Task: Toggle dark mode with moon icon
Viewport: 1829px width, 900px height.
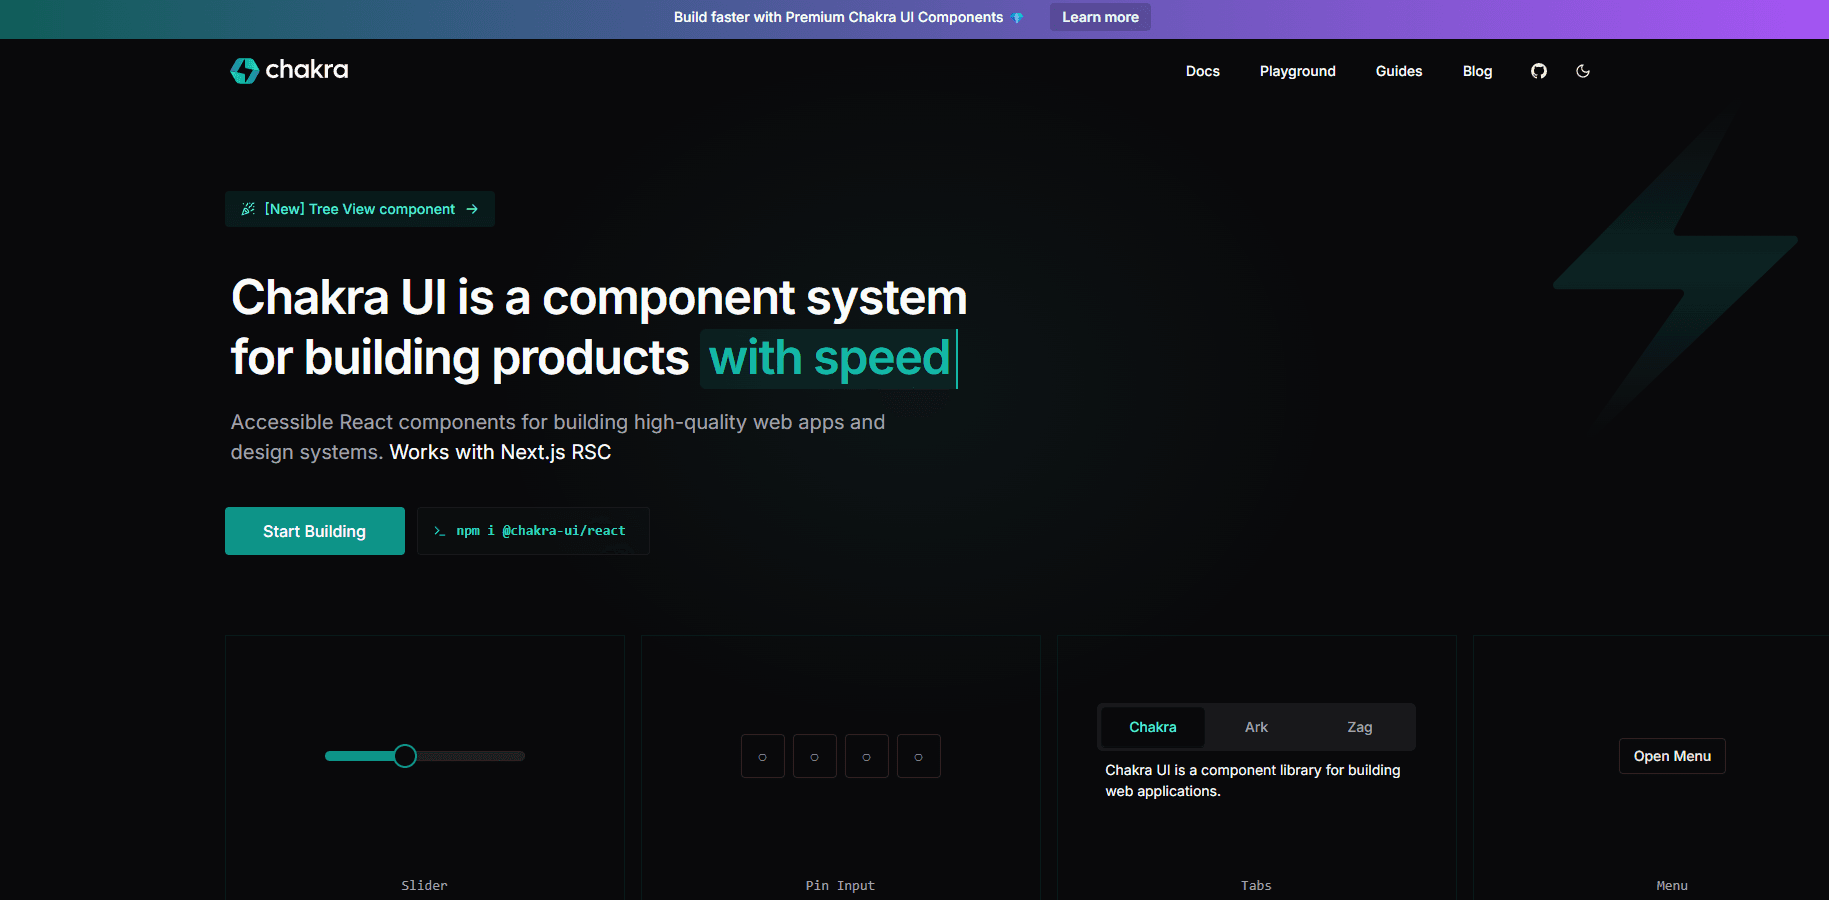Action: tap(1583, 71)
